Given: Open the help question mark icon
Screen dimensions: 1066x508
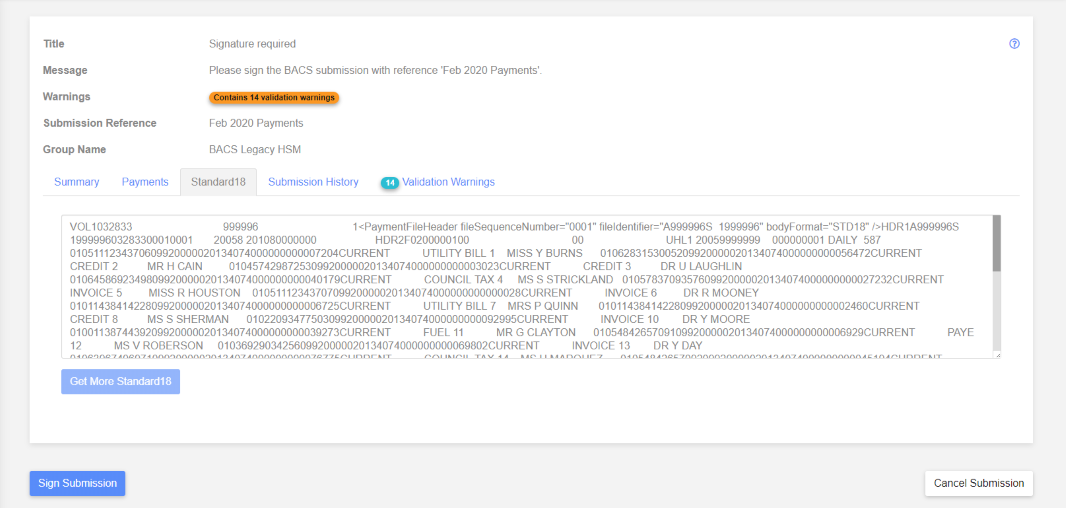Looking at the screenshot, I should tap(1014, 44).
